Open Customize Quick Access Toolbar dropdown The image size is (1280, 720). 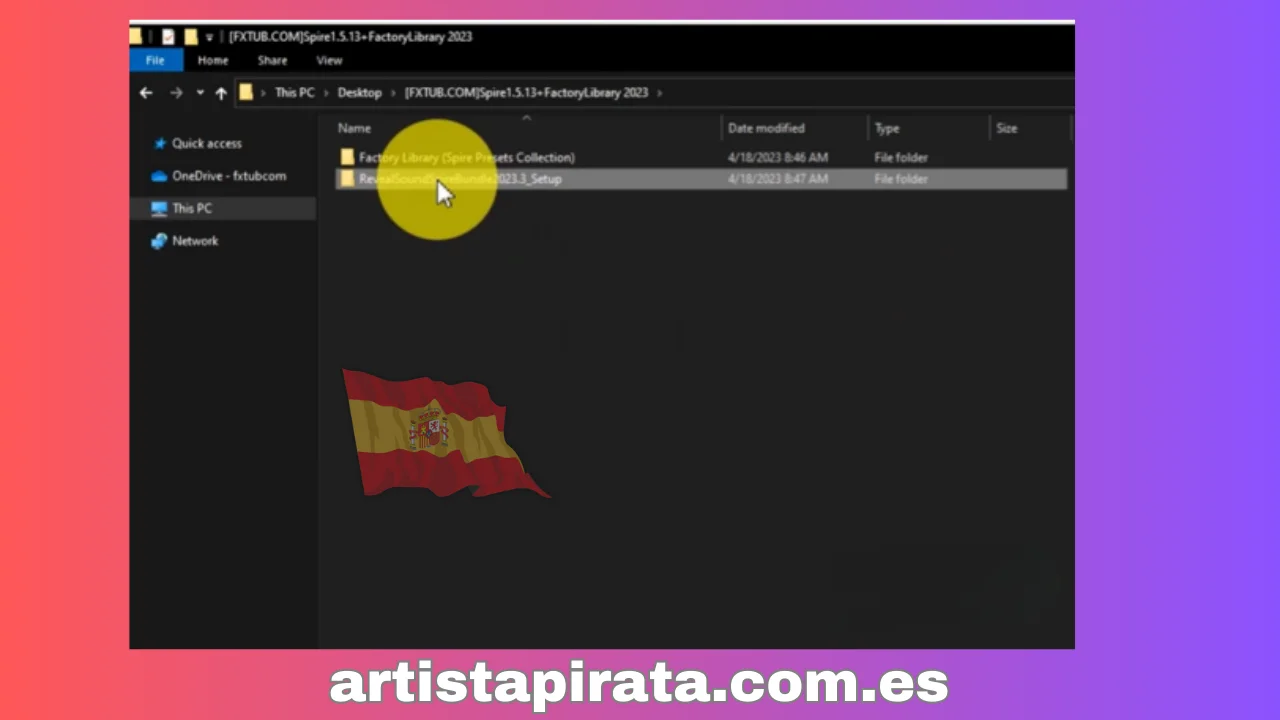coord(210,37)
